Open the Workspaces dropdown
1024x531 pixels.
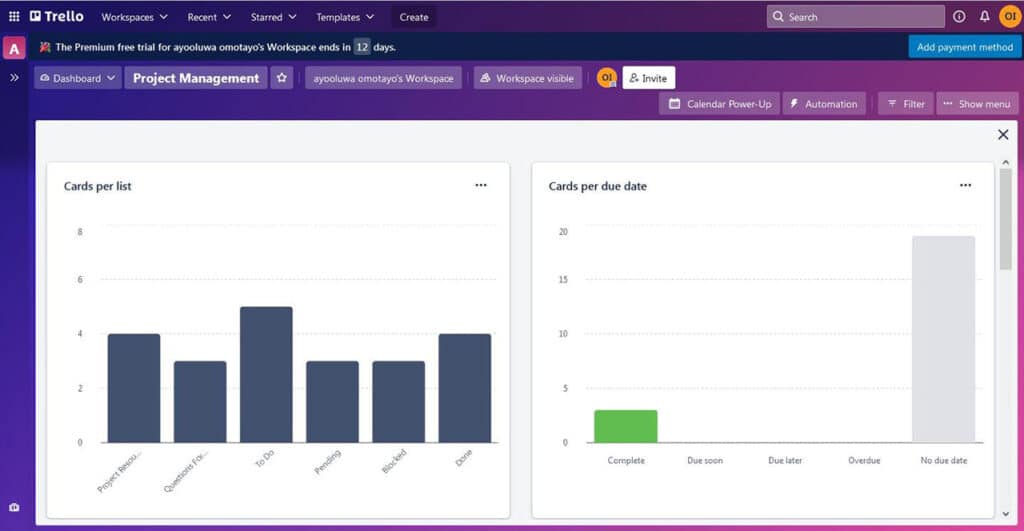(x=134, y=17)
